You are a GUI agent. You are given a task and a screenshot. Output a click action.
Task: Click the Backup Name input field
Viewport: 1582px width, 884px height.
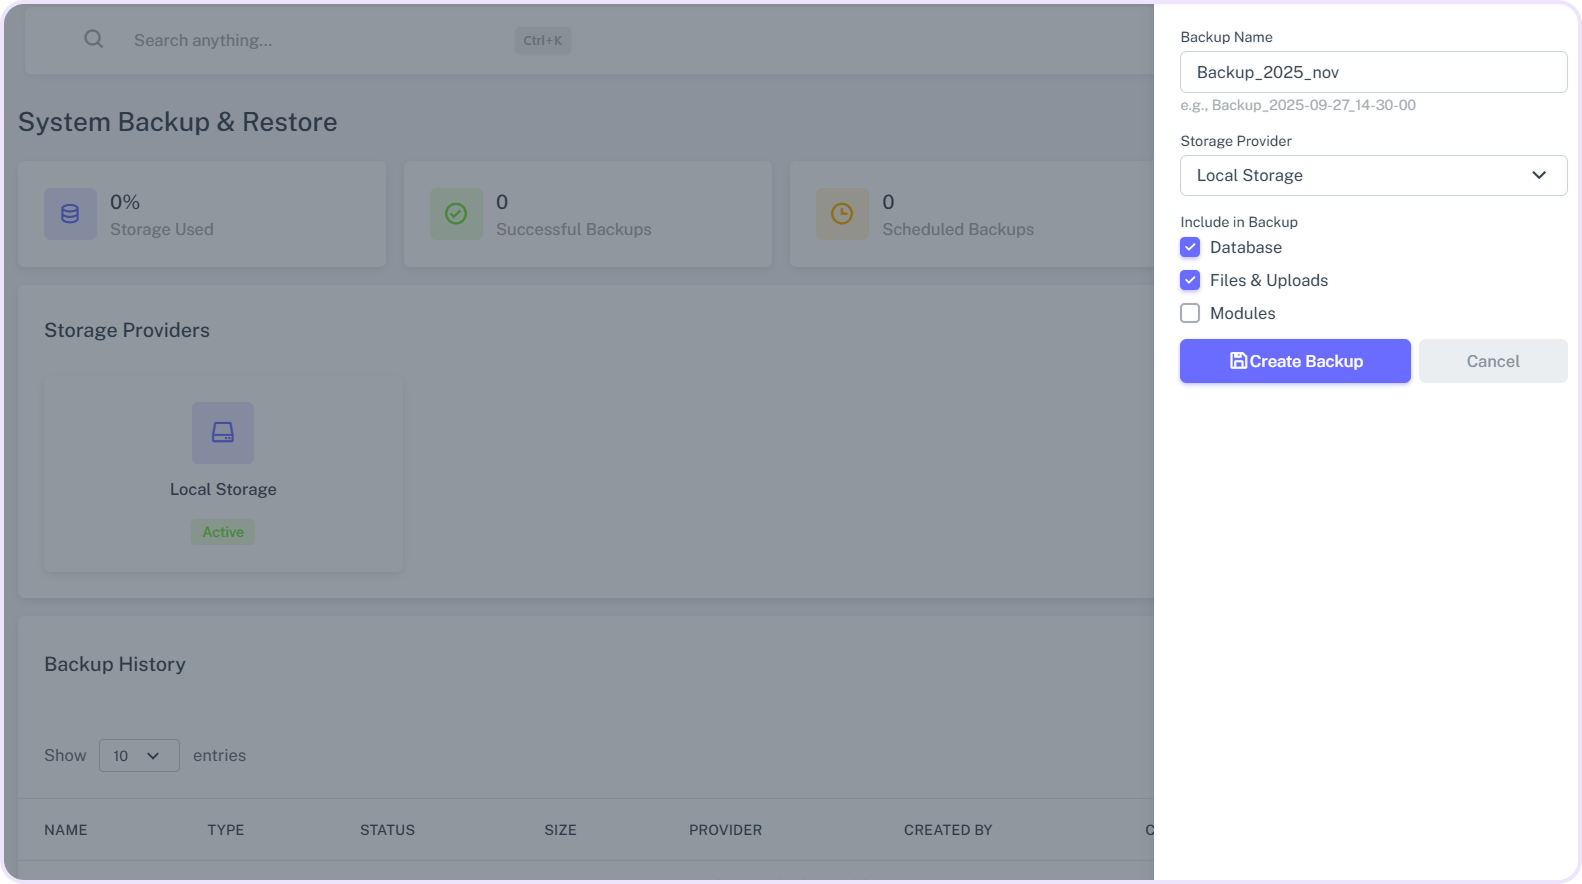(1372, 72)
